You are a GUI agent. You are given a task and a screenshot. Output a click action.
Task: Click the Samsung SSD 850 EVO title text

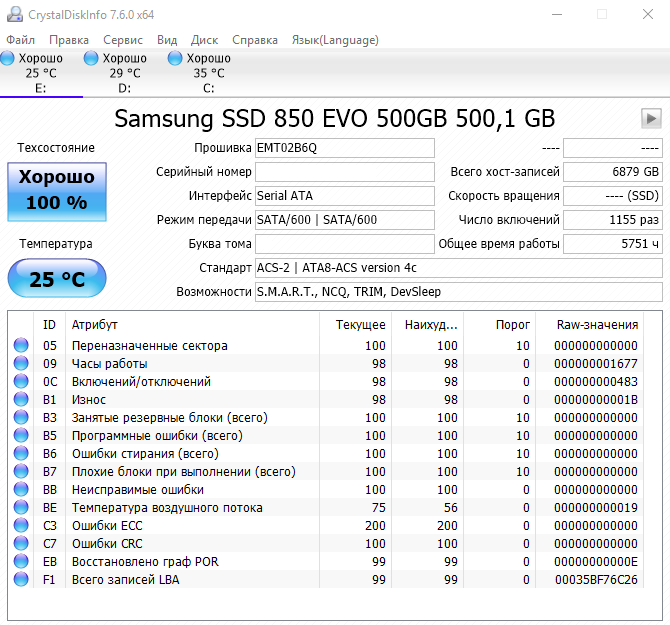point(335,118)
